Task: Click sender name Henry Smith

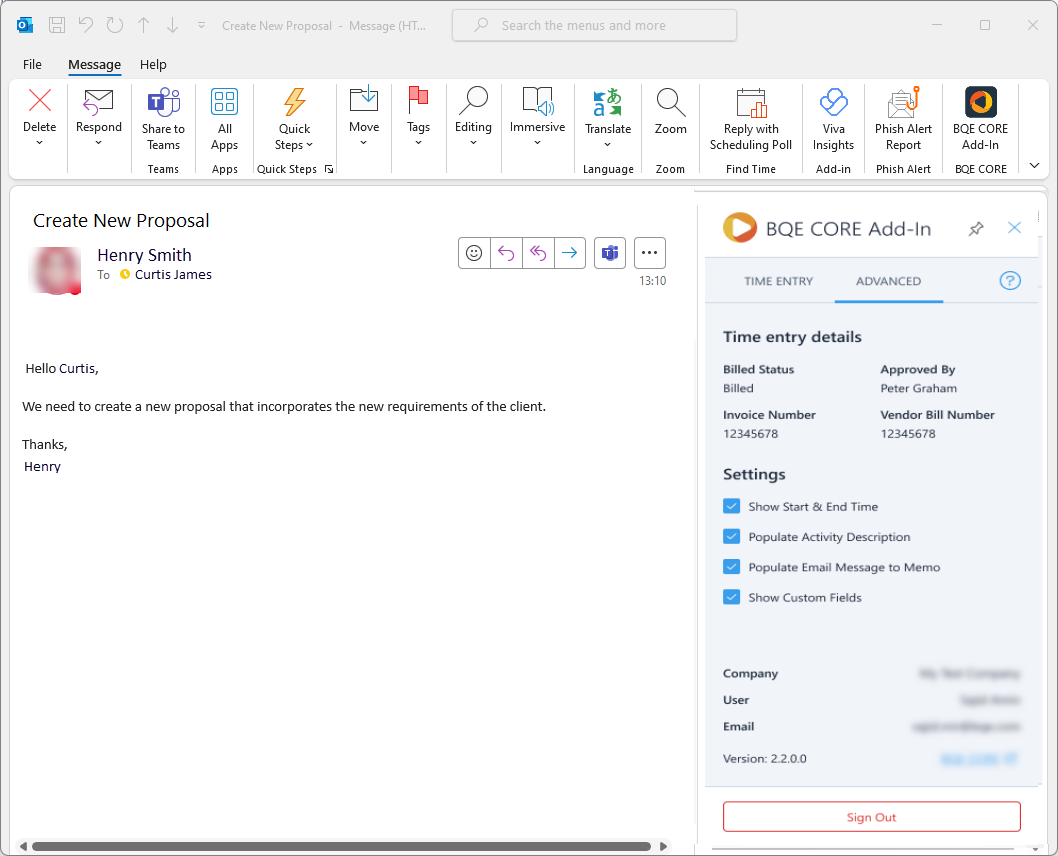Action: click(144, 255)
